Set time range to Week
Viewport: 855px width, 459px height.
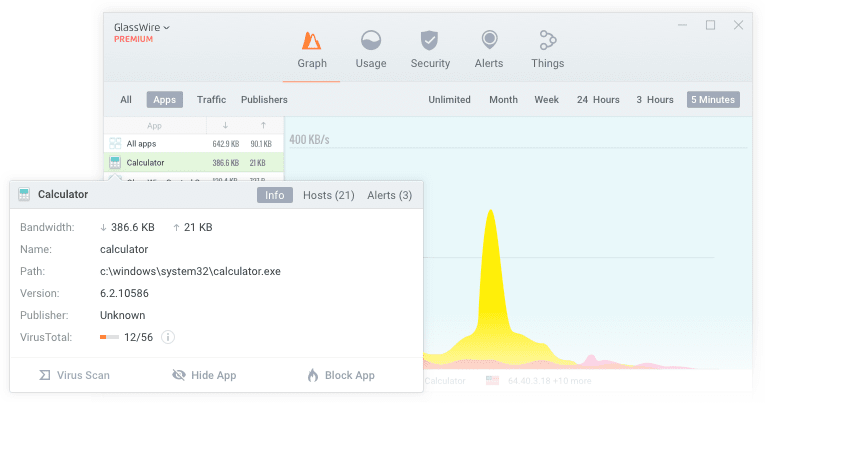[x=546, y=100]
